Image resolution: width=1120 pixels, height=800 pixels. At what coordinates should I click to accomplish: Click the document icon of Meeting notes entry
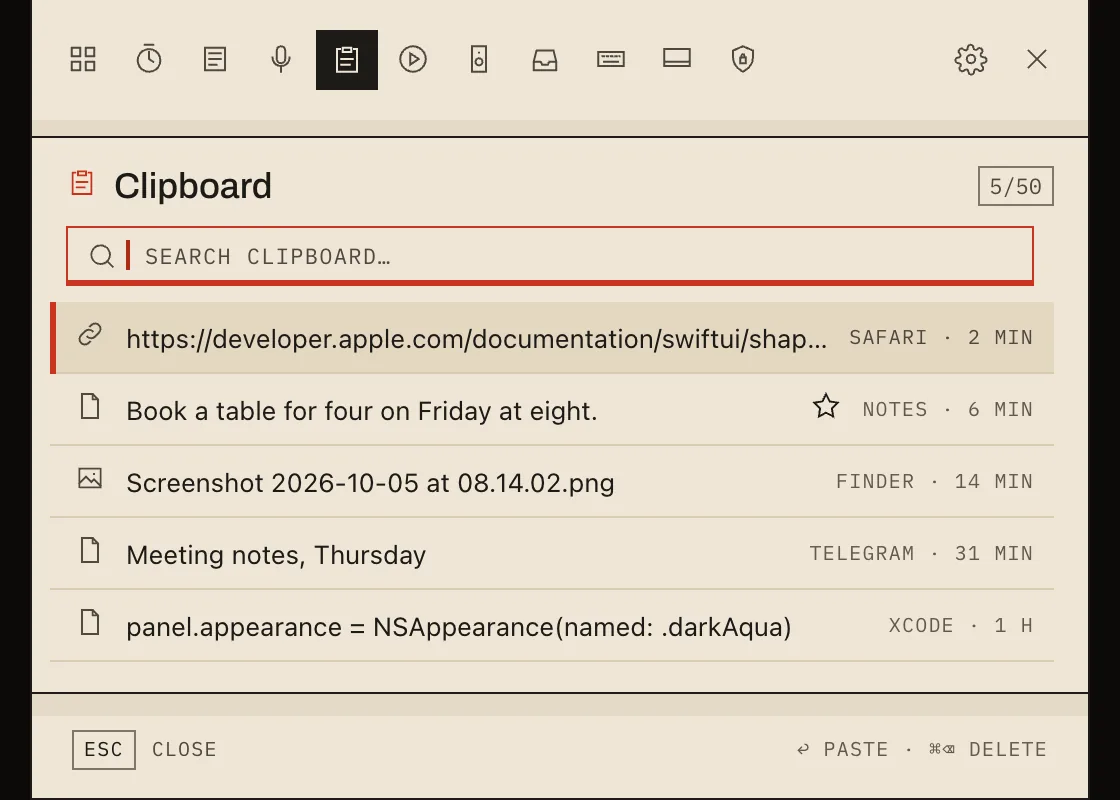pos(90,551)
